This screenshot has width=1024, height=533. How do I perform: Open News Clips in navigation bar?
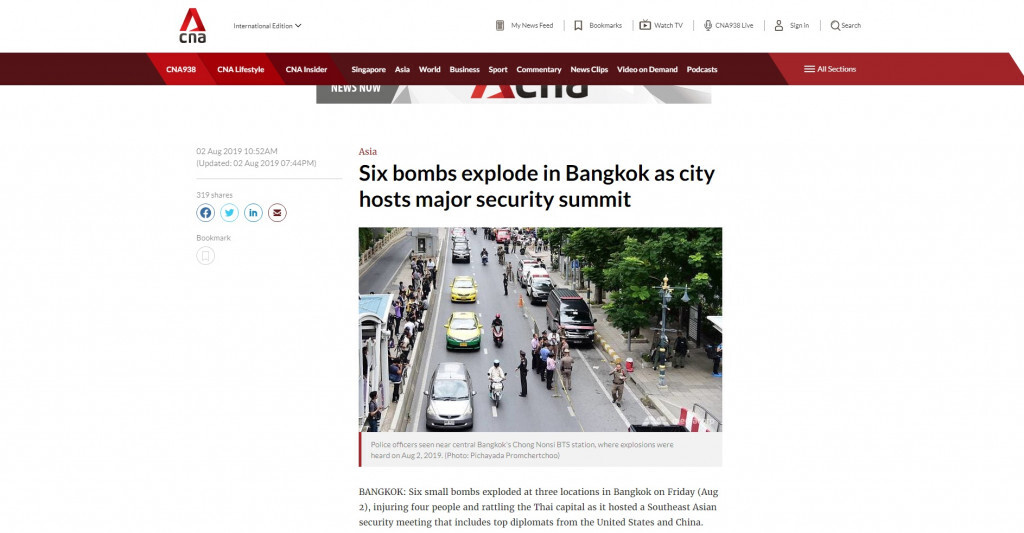[x=589, y=69]
